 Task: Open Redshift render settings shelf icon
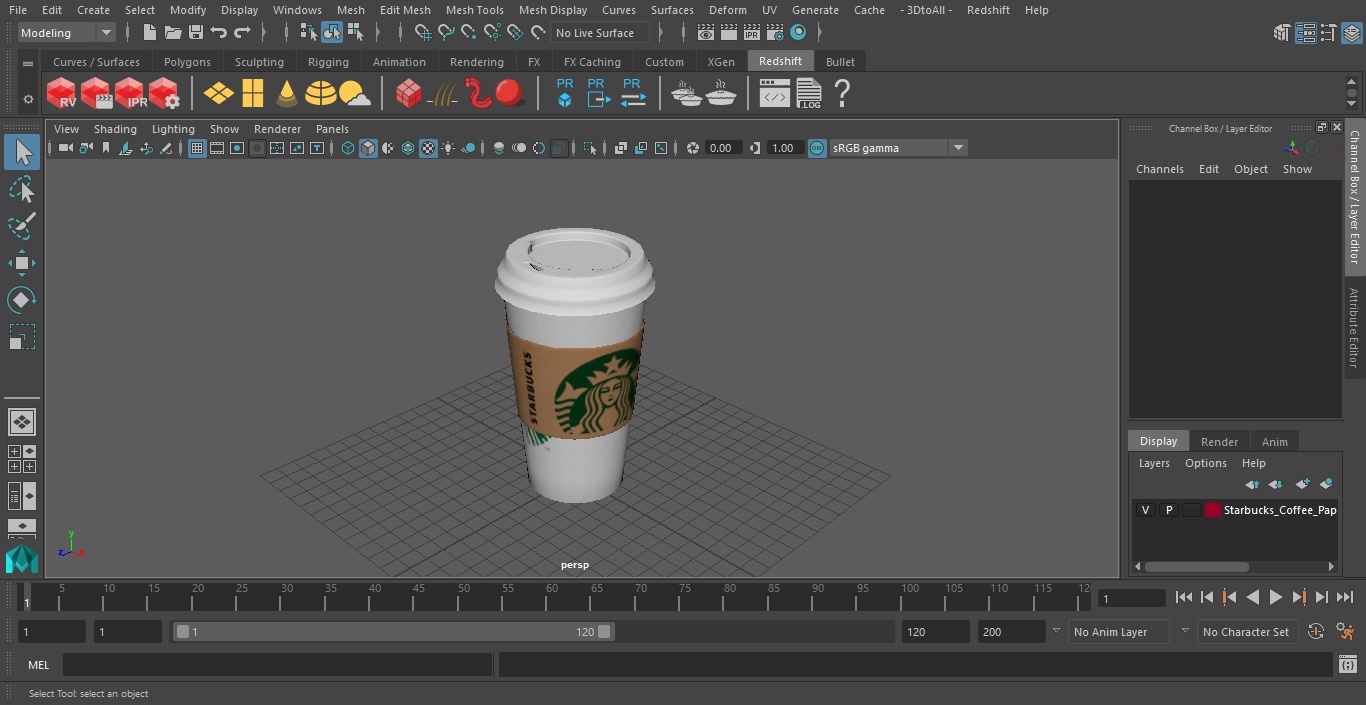(x=164, y=94)
